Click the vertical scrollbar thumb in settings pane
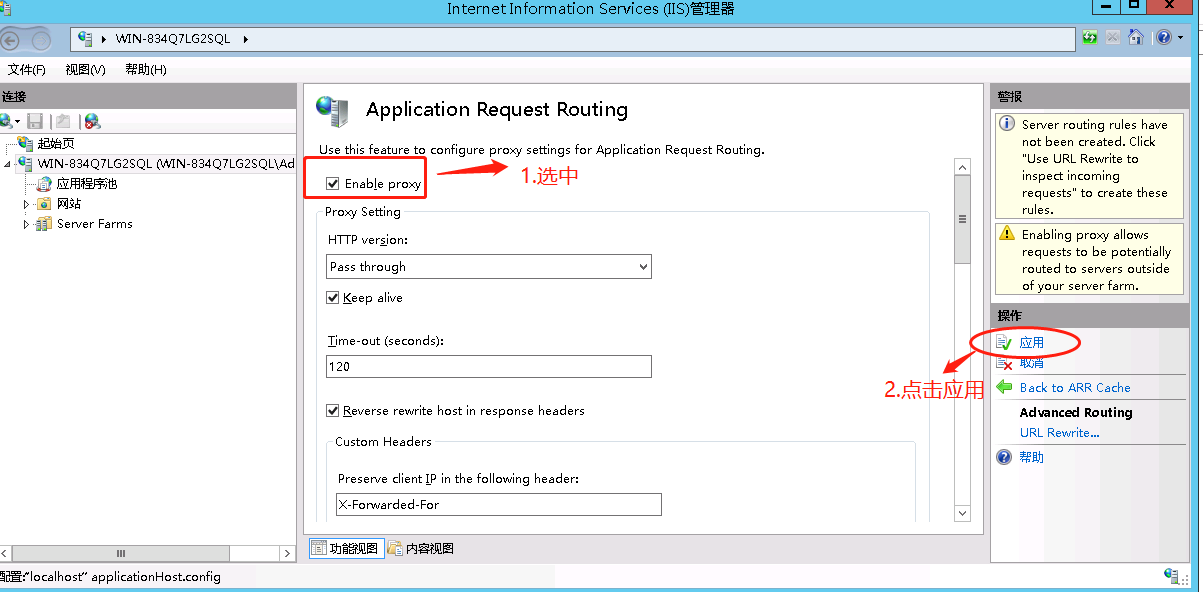This screenshot has height=592, width=1203. point(963,220)
